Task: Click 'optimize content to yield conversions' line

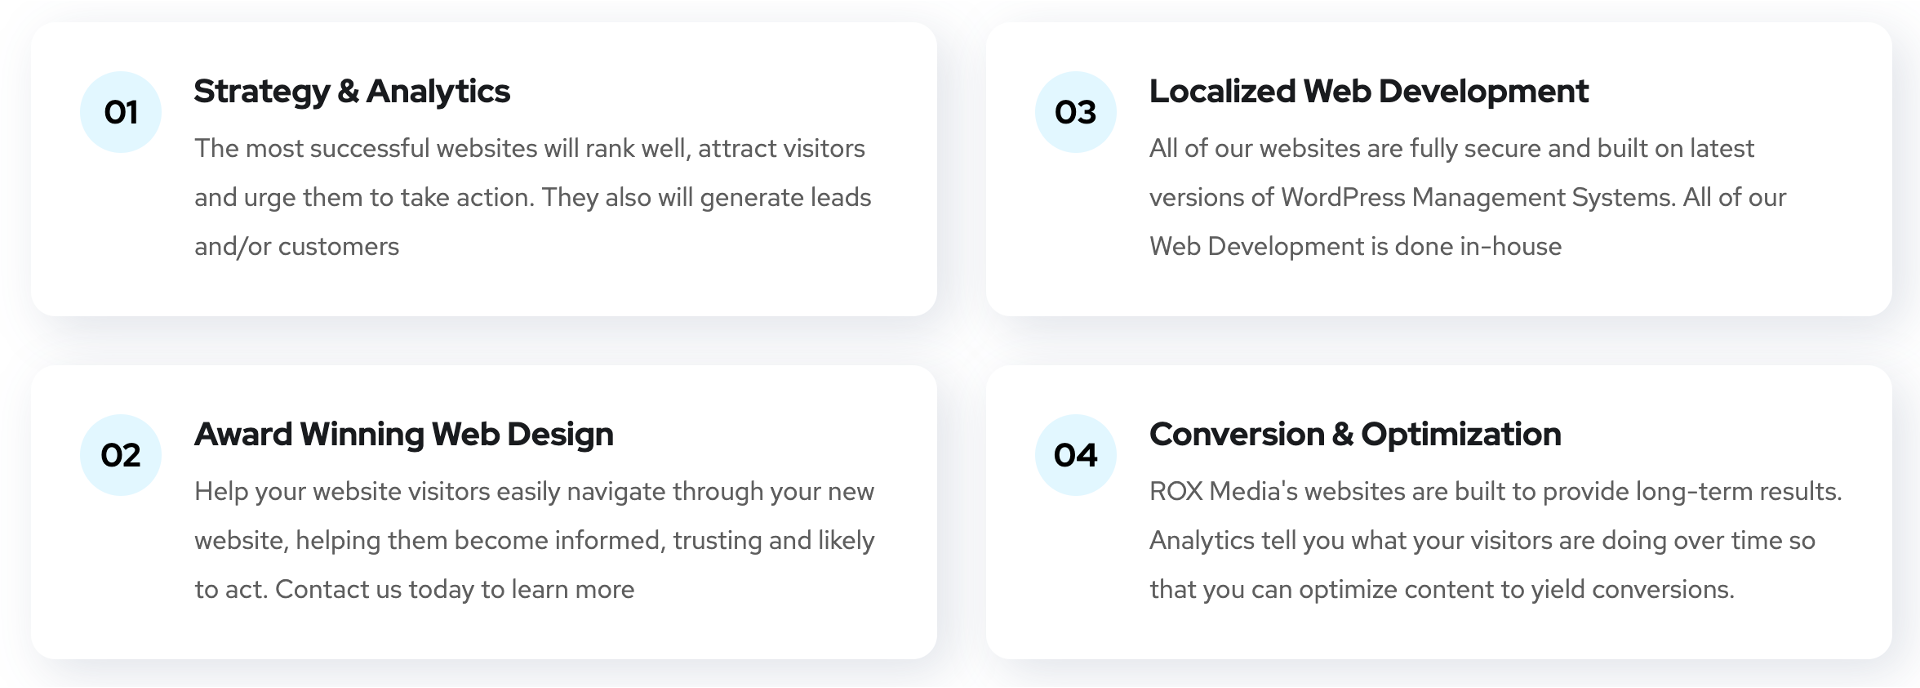Action: (x=1516, y=589)
